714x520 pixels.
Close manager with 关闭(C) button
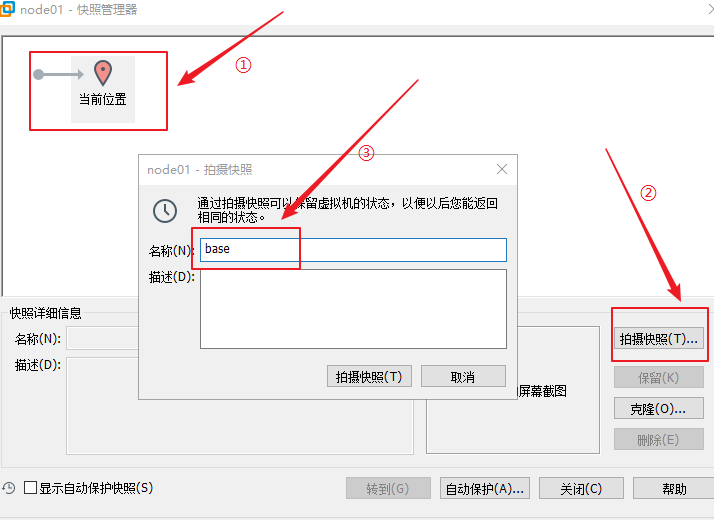(x=581, y=488)
